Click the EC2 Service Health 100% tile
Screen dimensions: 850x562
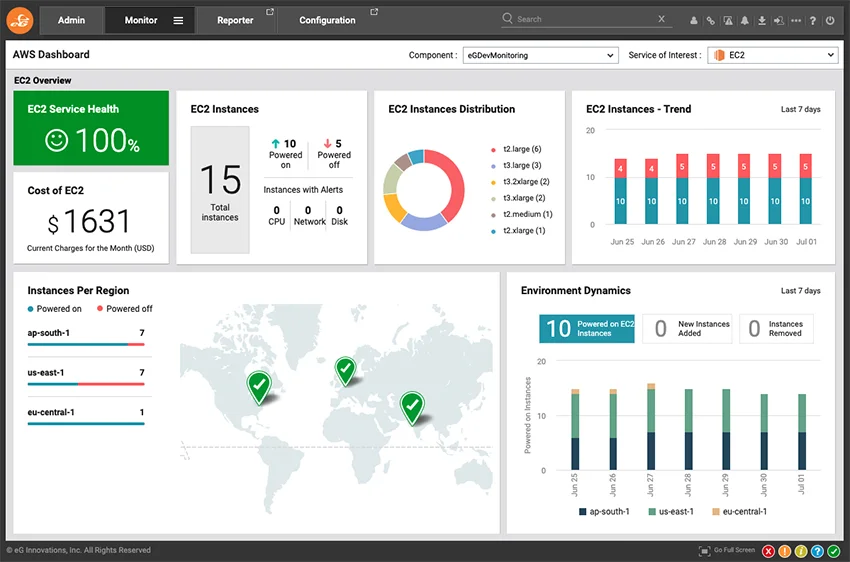[91, 128]
